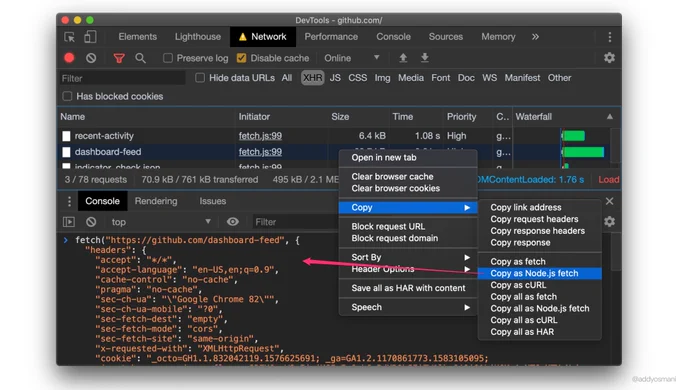This screenshot has height=390, width=680.
Task: Check Has blocked cookies checkbox
Action: (x=67, y=96)
